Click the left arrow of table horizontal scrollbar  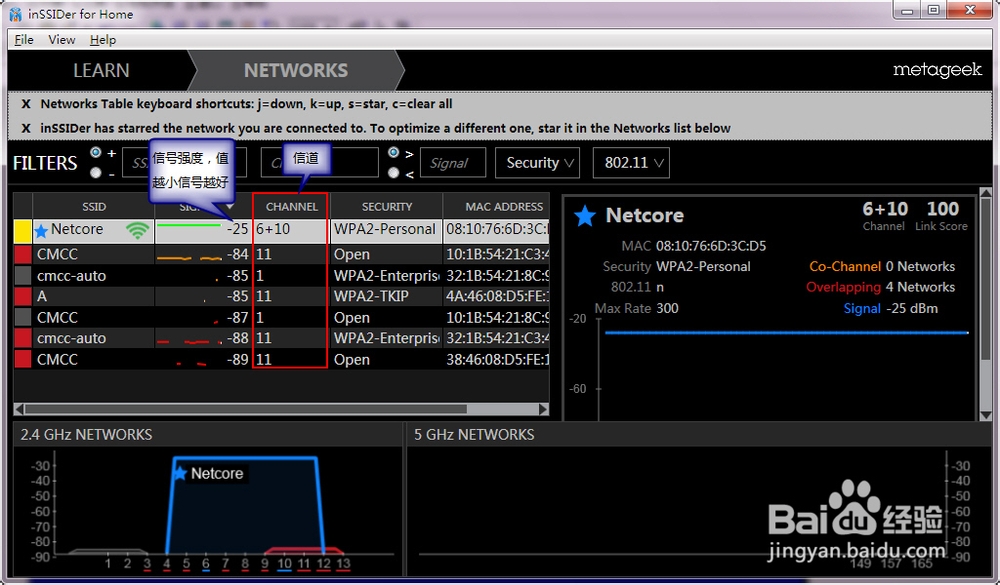[x=19, y=409]
